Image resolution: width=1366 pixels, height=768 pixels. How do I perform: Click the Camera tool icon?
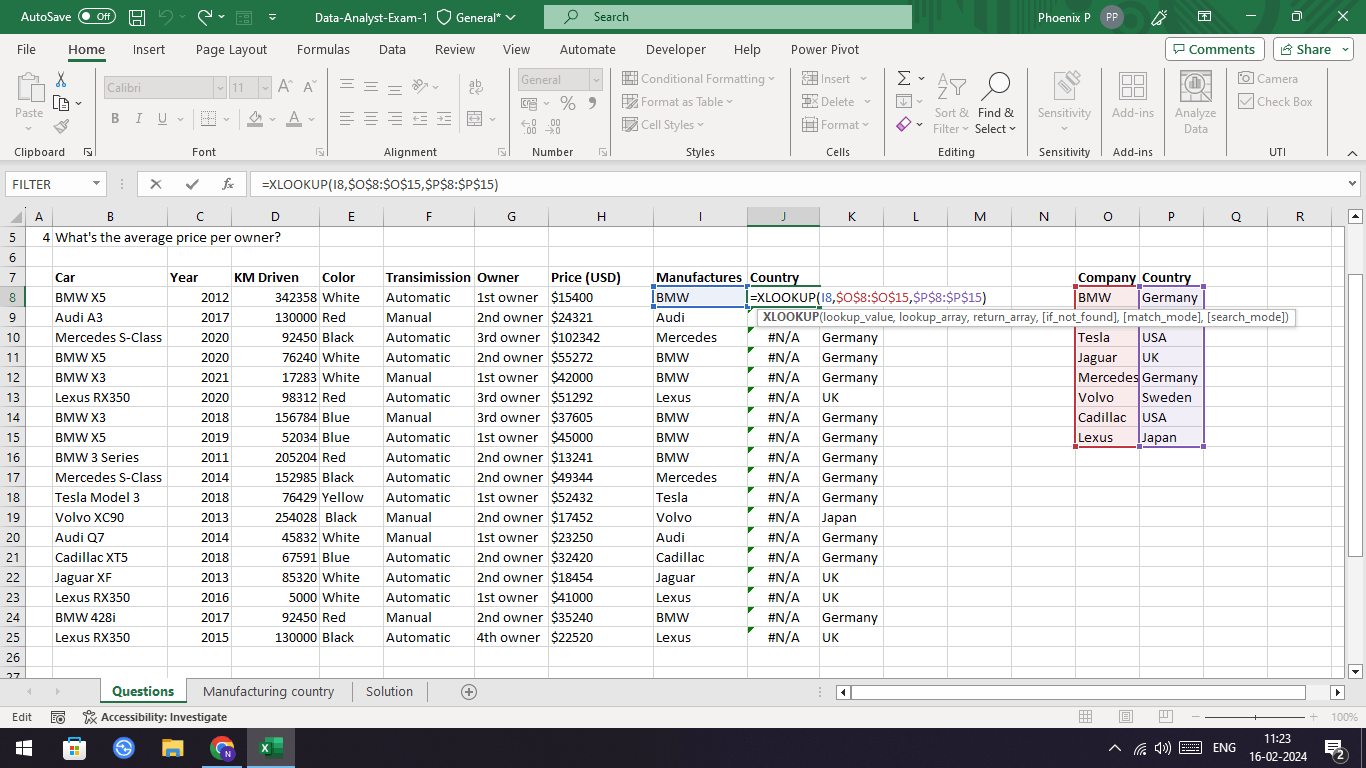(1267, 79)
